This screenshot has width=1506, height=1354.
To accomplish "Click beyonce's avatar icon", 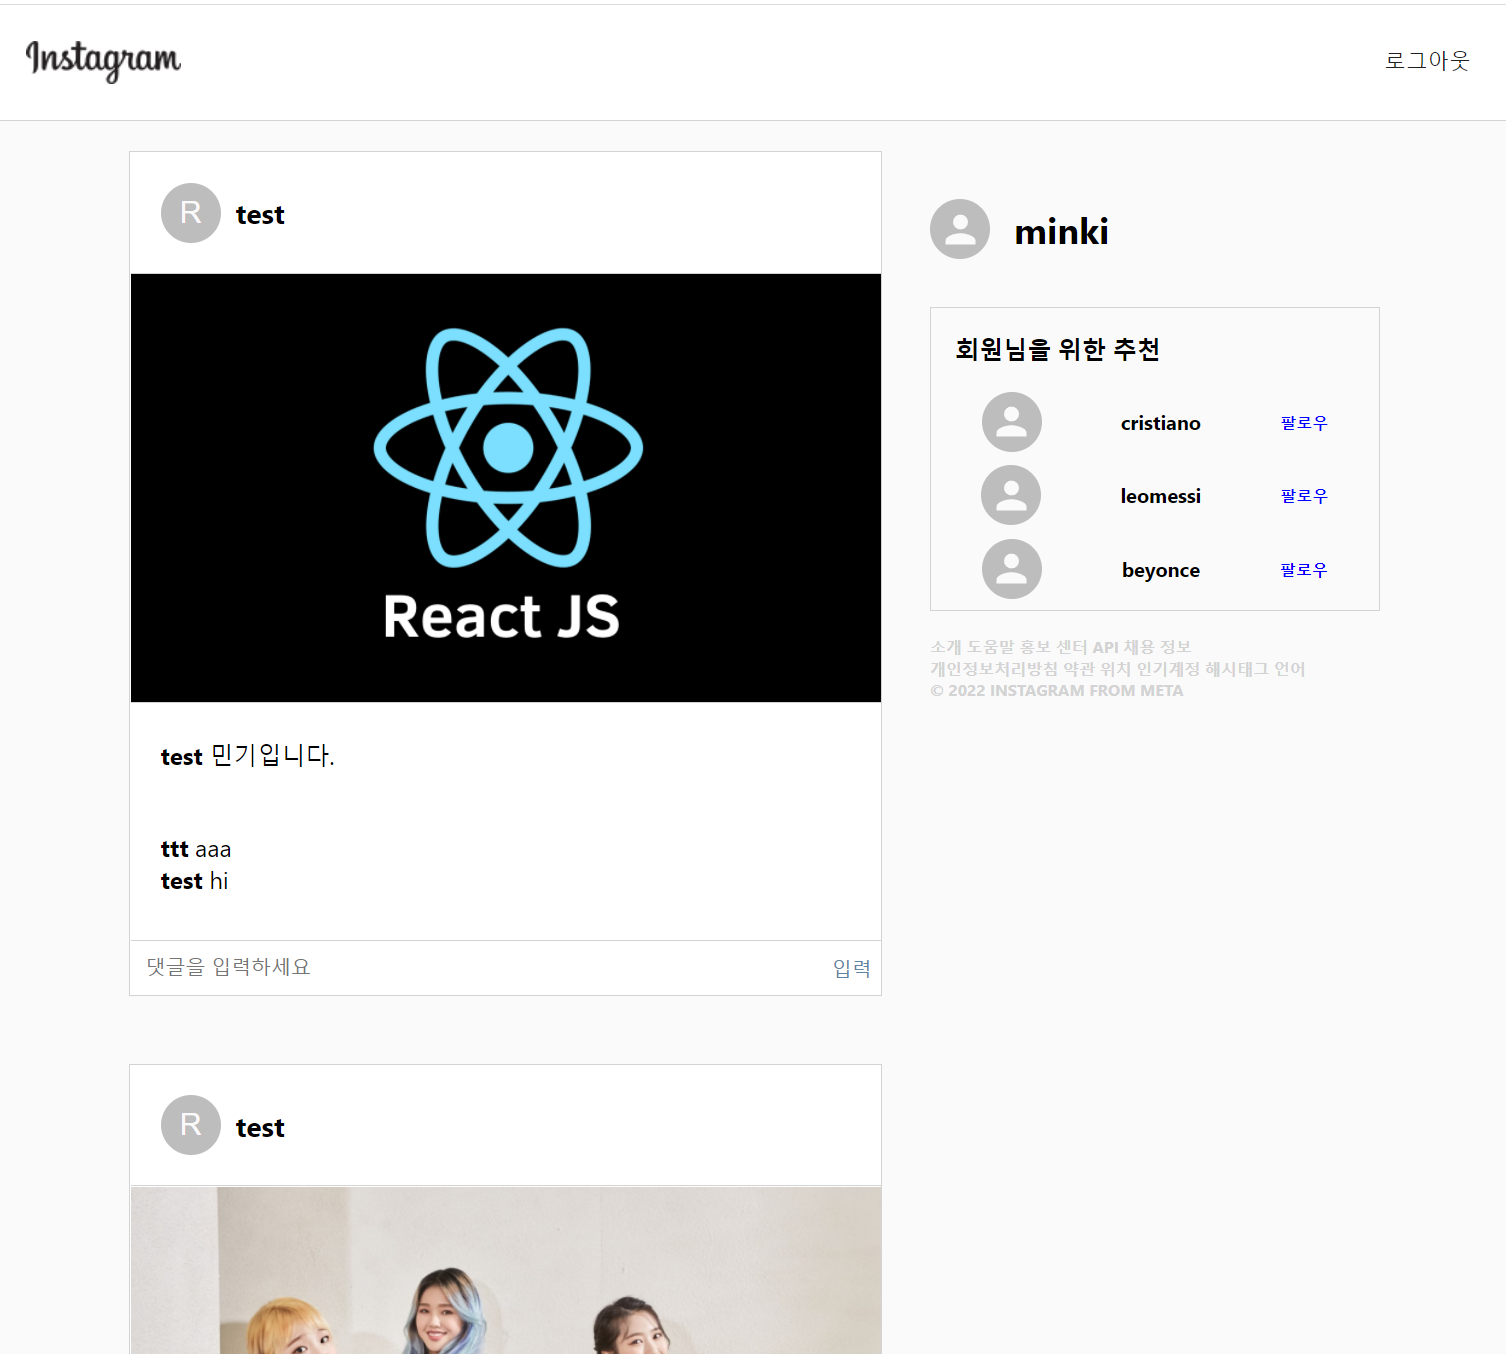I will (1011, 569).
